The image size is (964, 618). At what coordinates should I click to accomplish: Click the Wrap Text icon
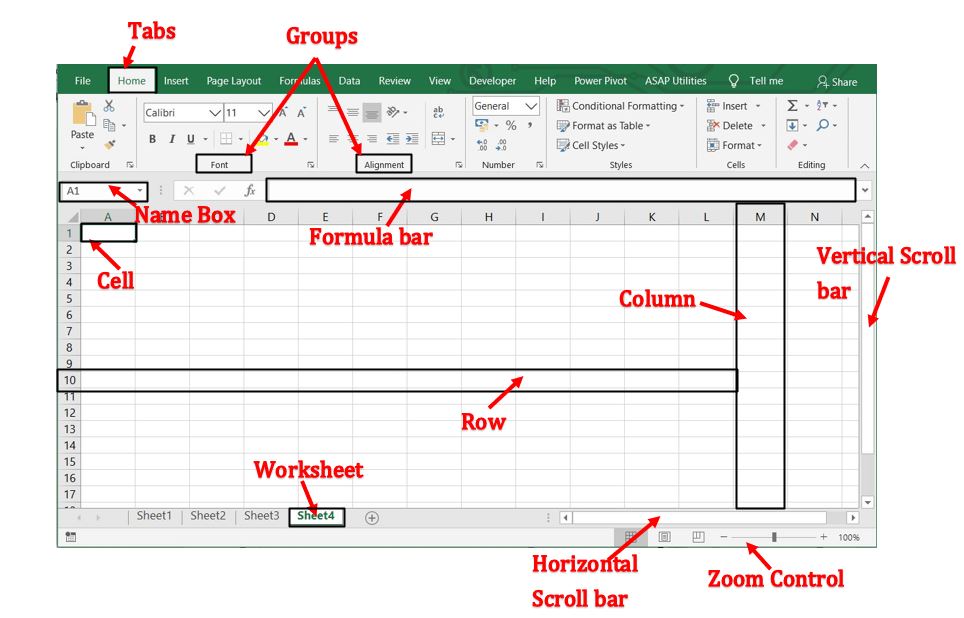tap(439, 110)
